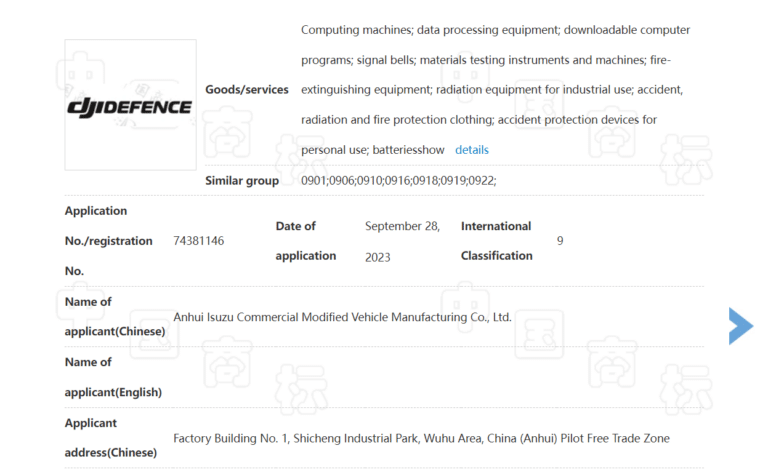Screen dimensions: 768x475
Task: Select the similar group codes starting 0901
Action: click(399, 180)
